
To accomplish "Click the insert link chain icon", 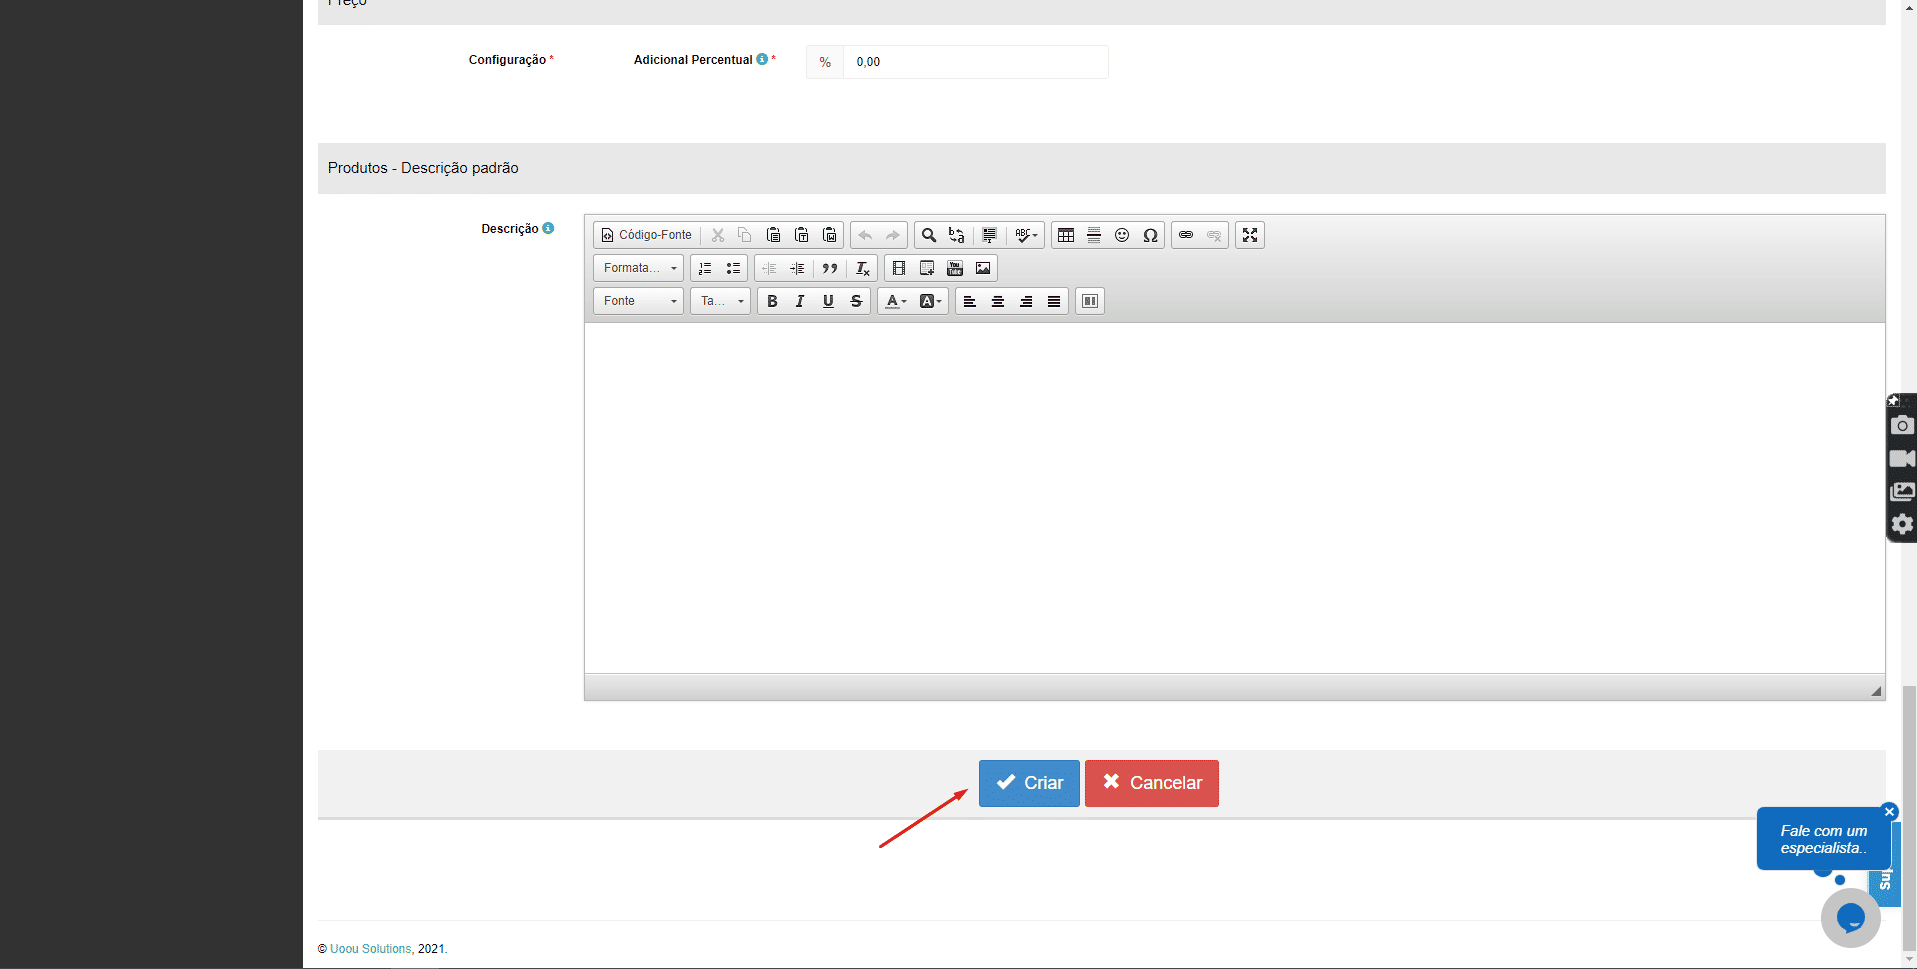I will coord(1186,235).
